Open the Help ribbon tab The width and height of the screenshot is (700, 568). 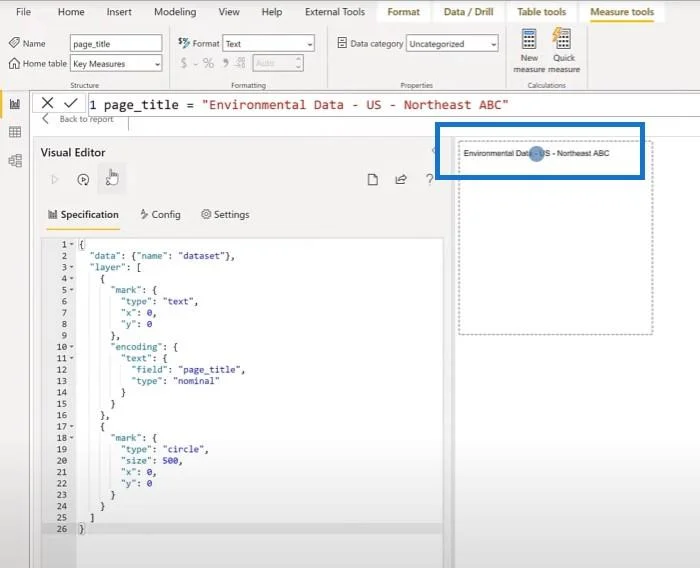[x=271, y=12]
